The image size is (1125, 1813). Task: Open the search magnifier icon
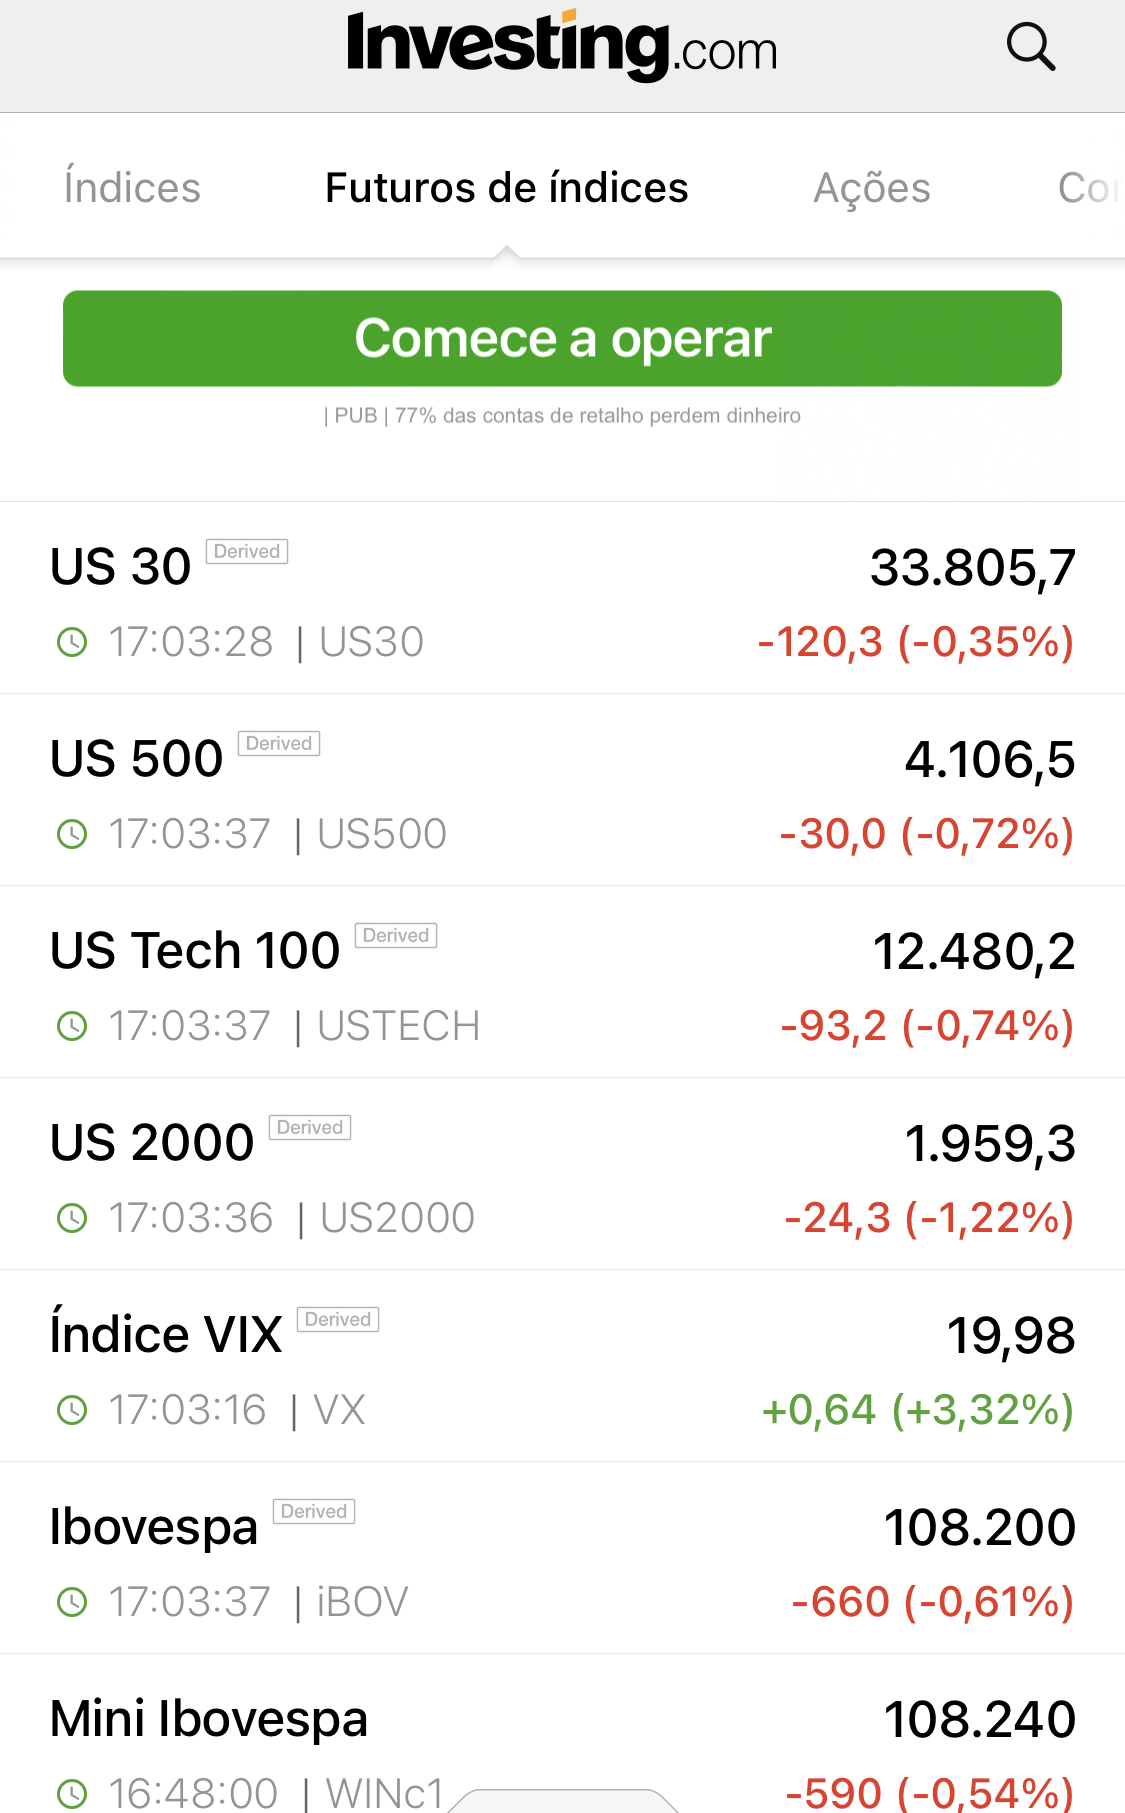(x=1030, y=47)
